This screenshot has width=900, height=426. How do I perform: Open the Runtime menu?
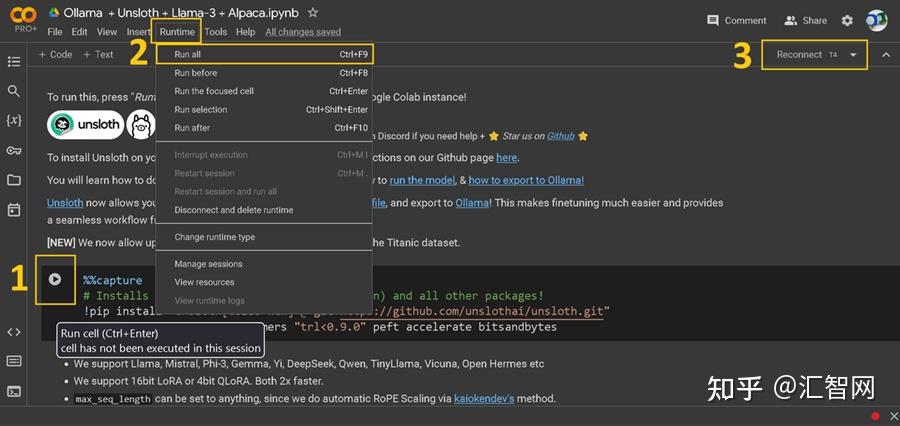tap(177, 32)
